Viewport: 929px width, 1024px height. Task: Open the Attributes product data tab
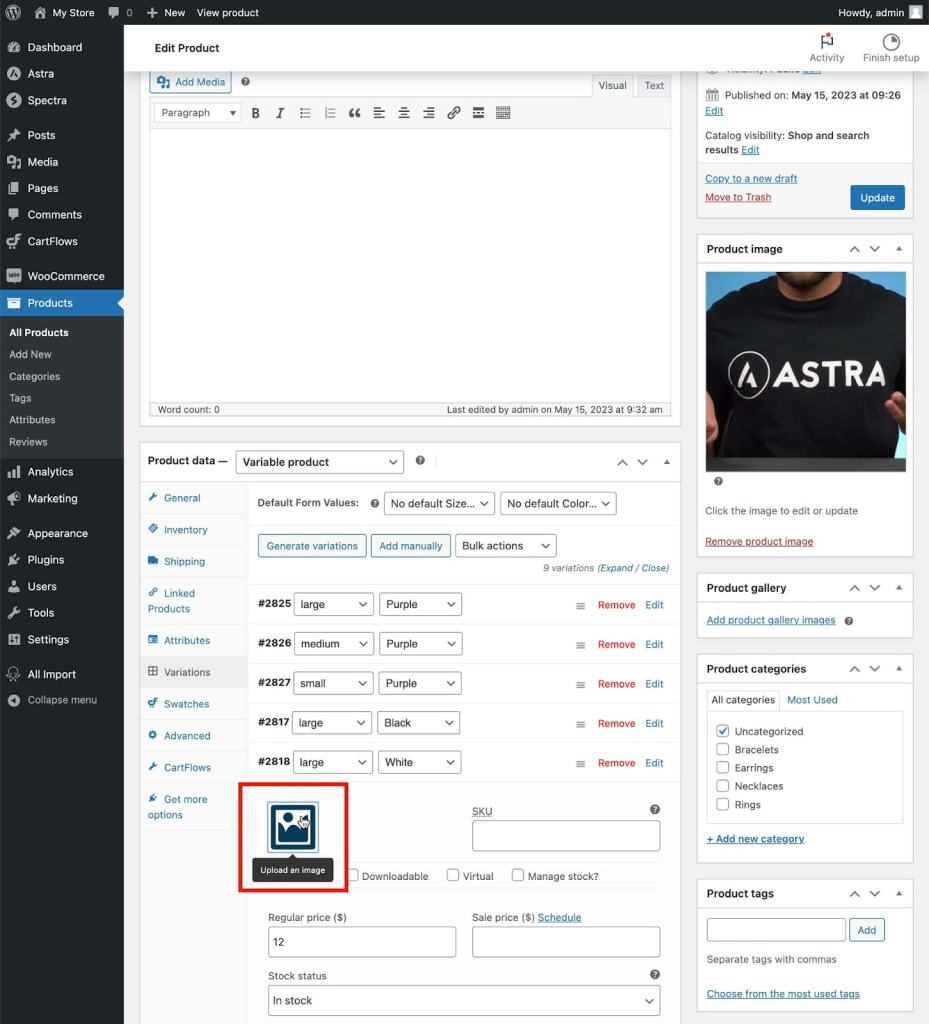(187, 640)
